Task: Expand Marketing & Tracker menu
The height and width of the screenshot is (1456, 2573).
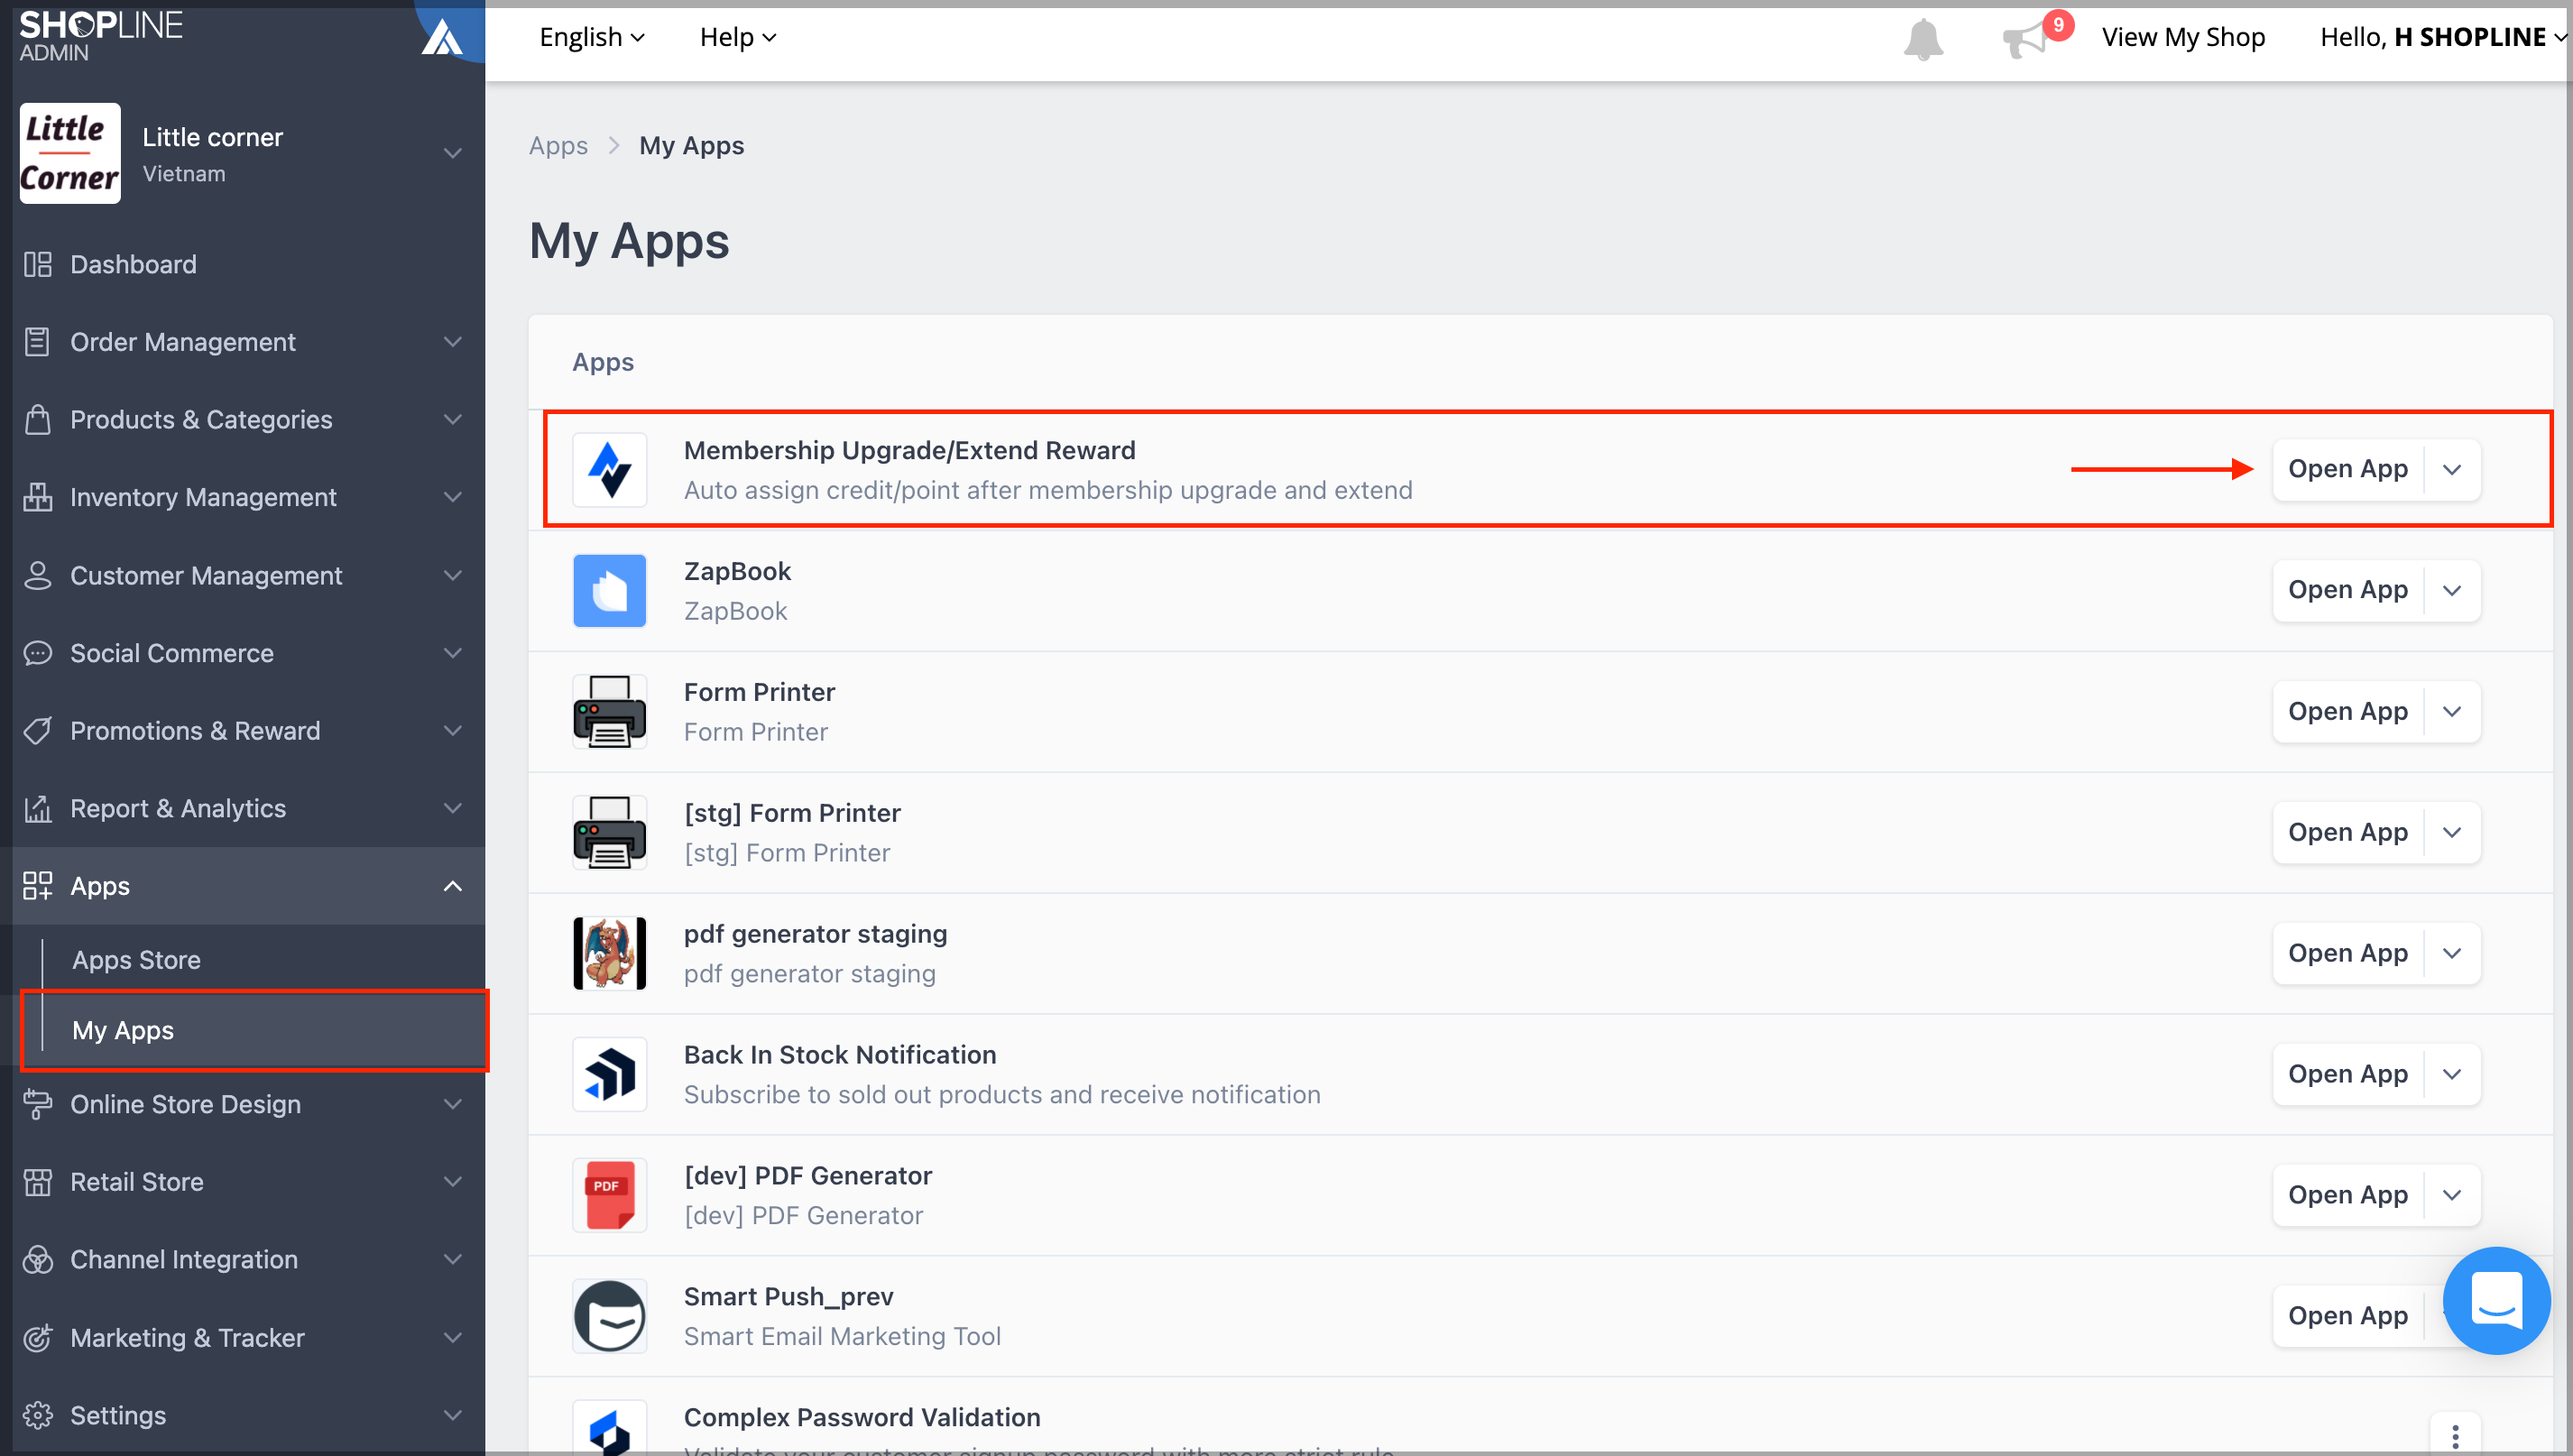Action: coord(242,1338)
